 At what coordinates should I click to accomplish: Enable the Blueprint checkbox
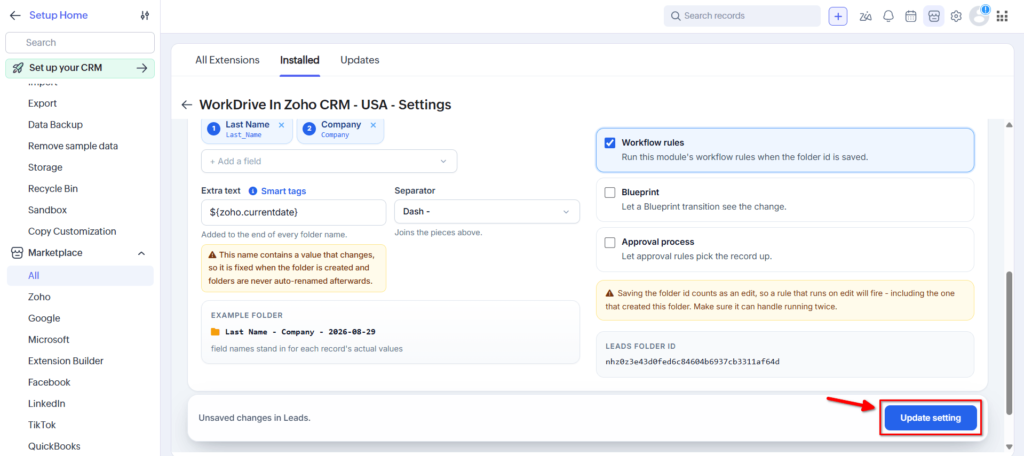[610, 193]
